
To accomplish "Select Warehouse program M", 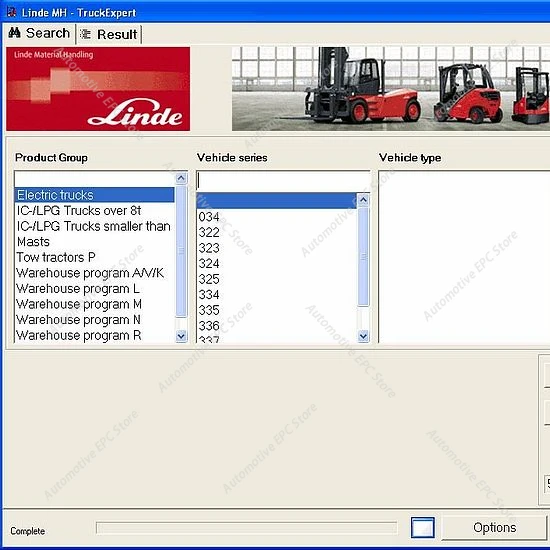I will tap(94, 304).
